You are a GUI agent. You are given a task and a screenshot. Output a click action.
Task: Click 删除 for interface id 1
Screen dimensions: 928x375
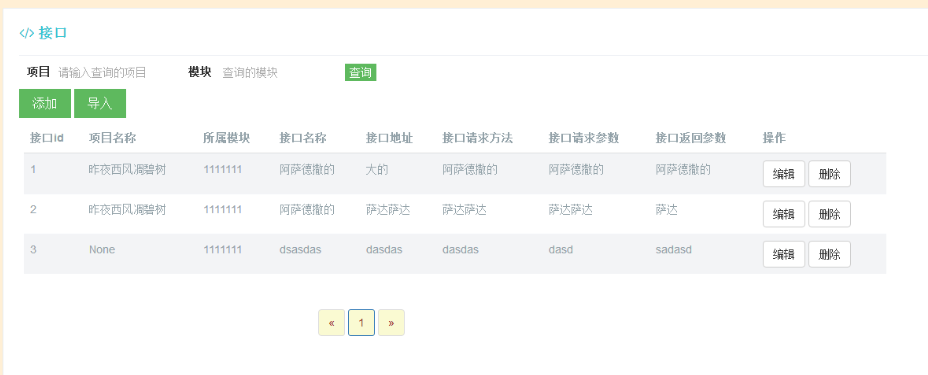coord(829,174)
